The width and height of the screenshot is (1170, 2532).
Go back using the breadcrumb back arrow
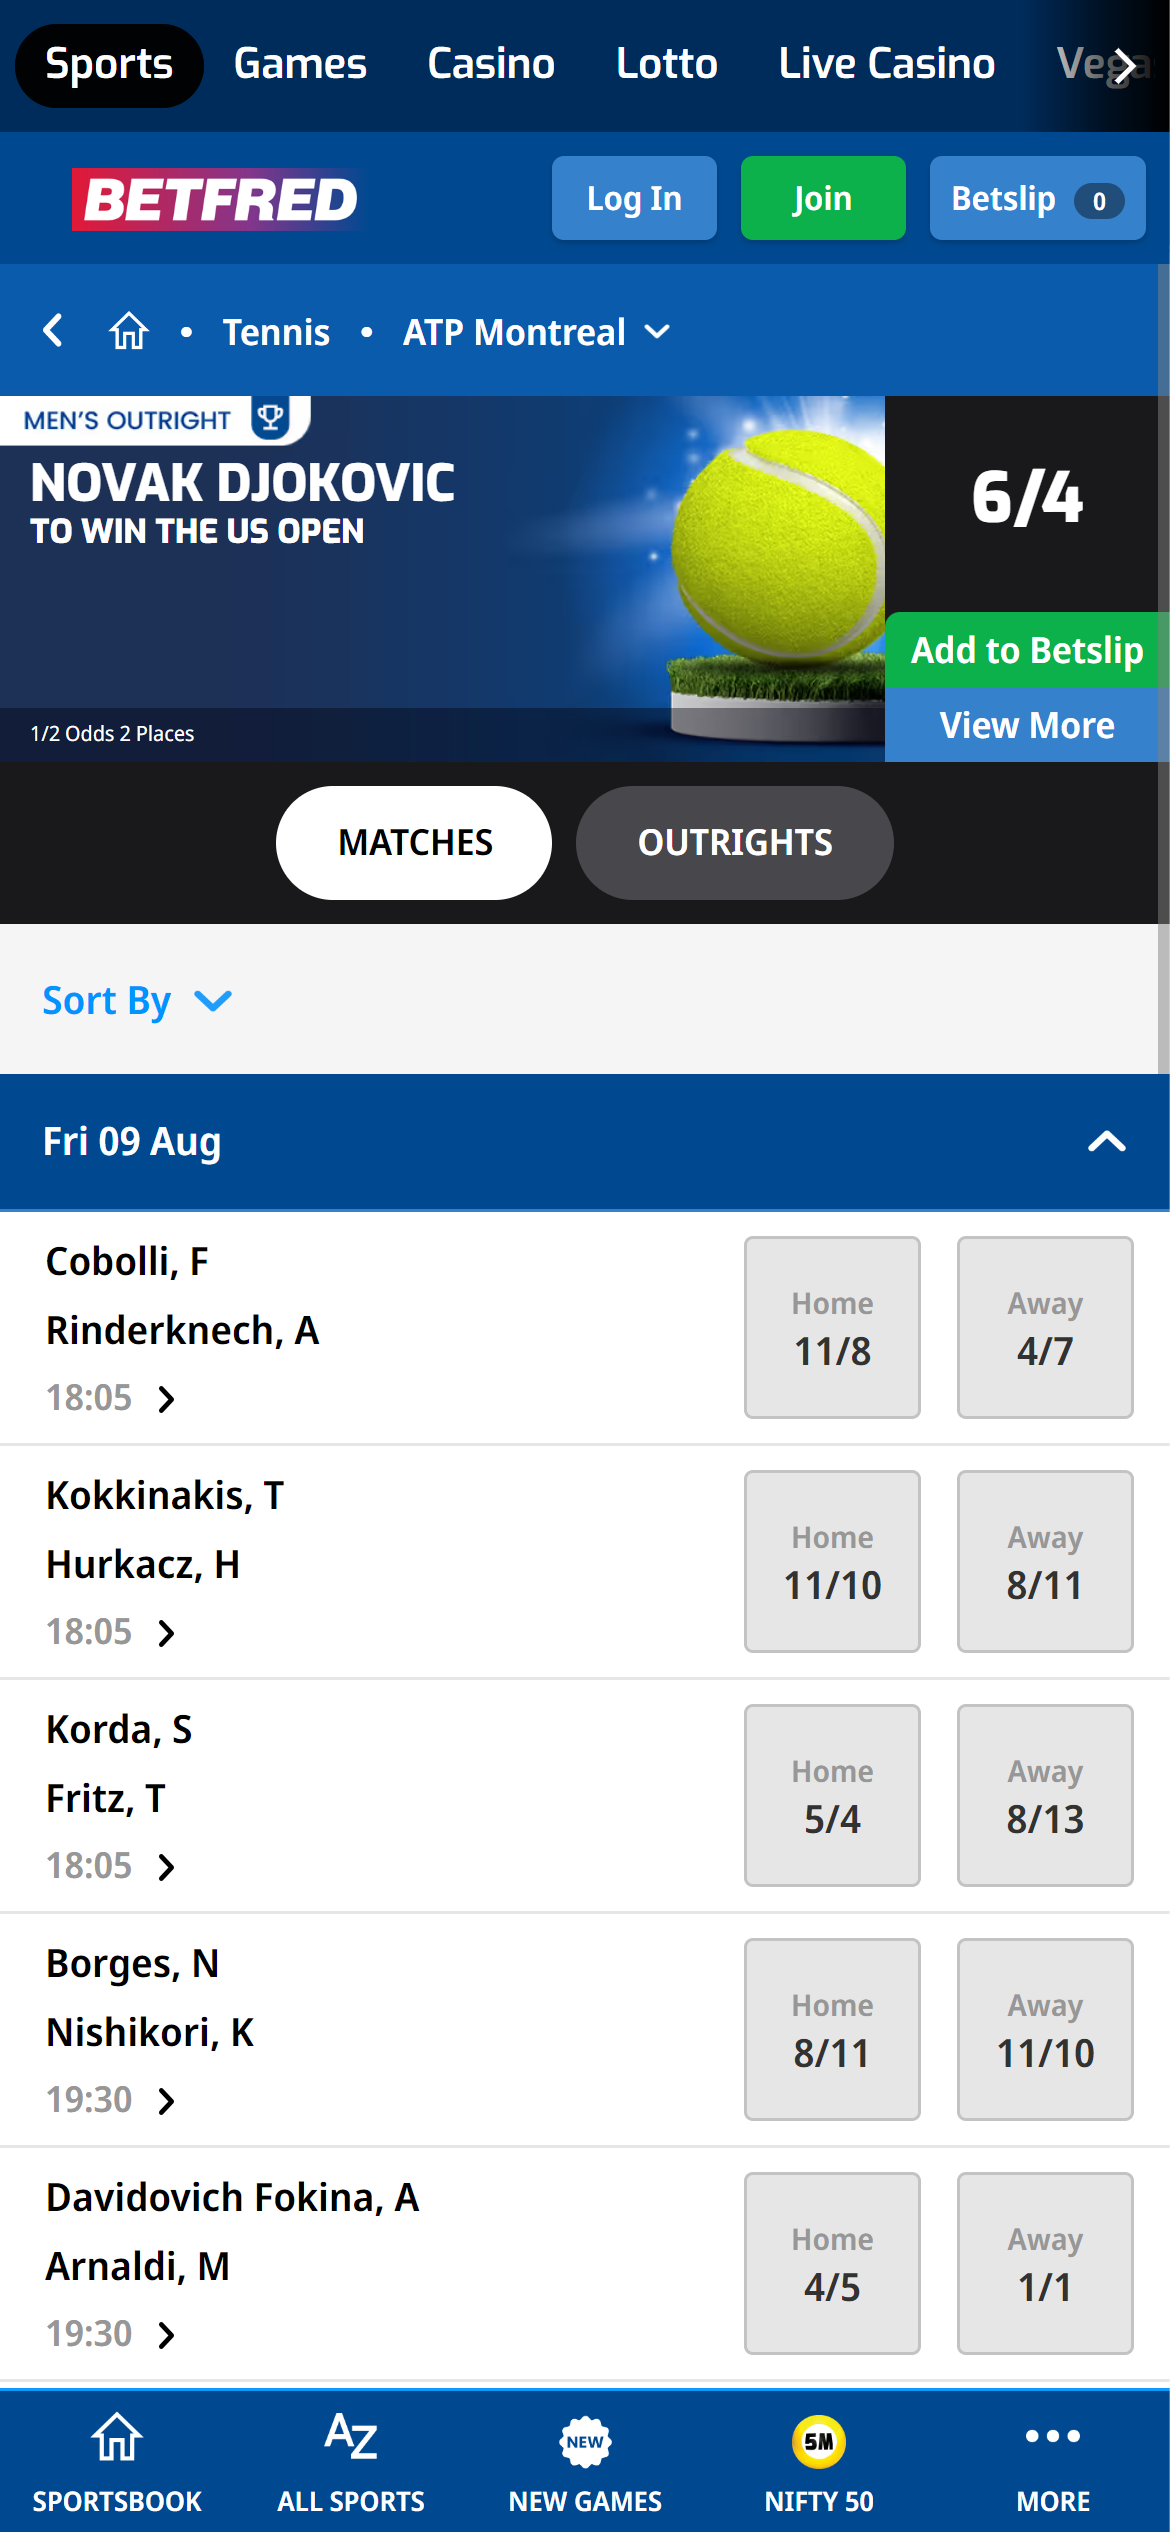(x=54, y=331)
